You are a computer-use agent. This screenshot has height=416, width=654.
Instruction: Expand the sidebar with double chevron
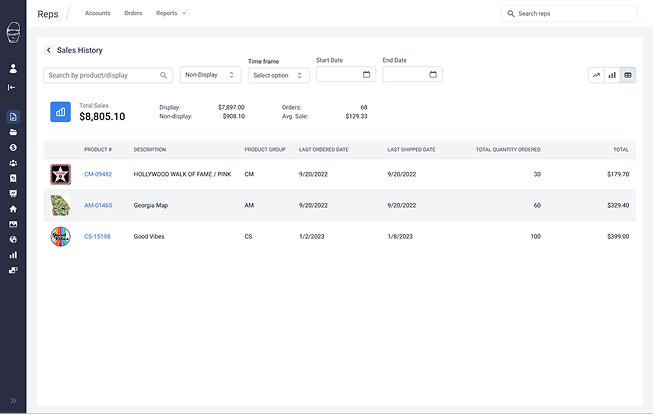tap(13, 401)
